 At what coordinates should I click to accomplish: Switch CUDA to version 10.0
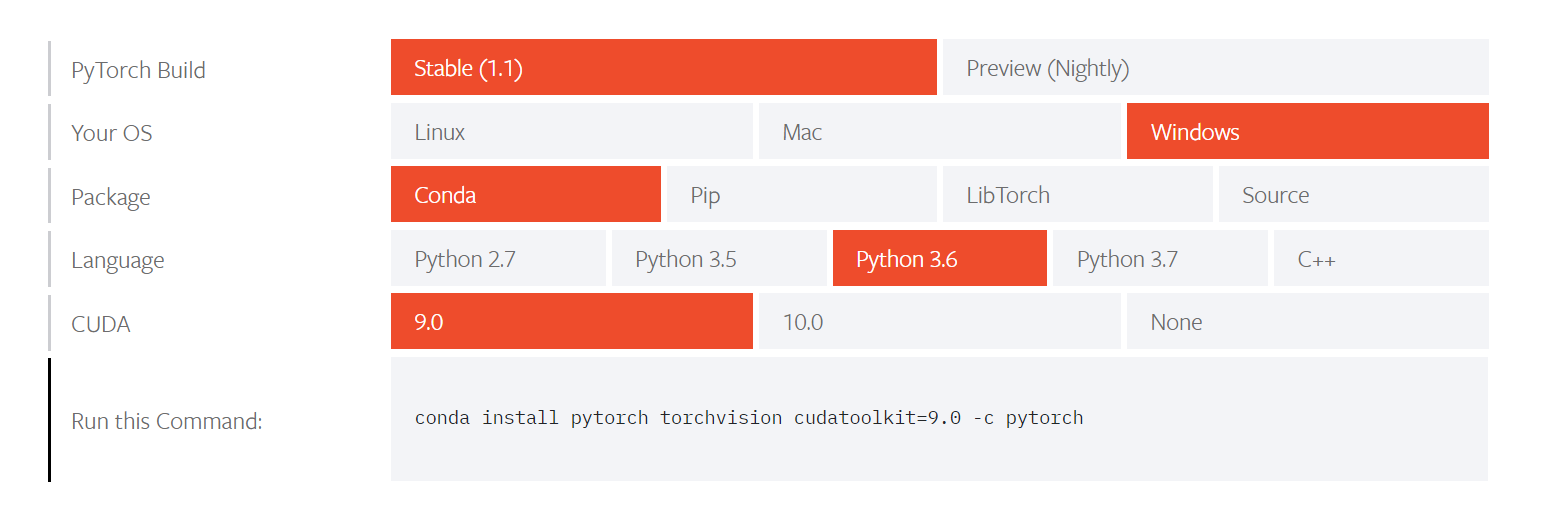coord(939,322)
